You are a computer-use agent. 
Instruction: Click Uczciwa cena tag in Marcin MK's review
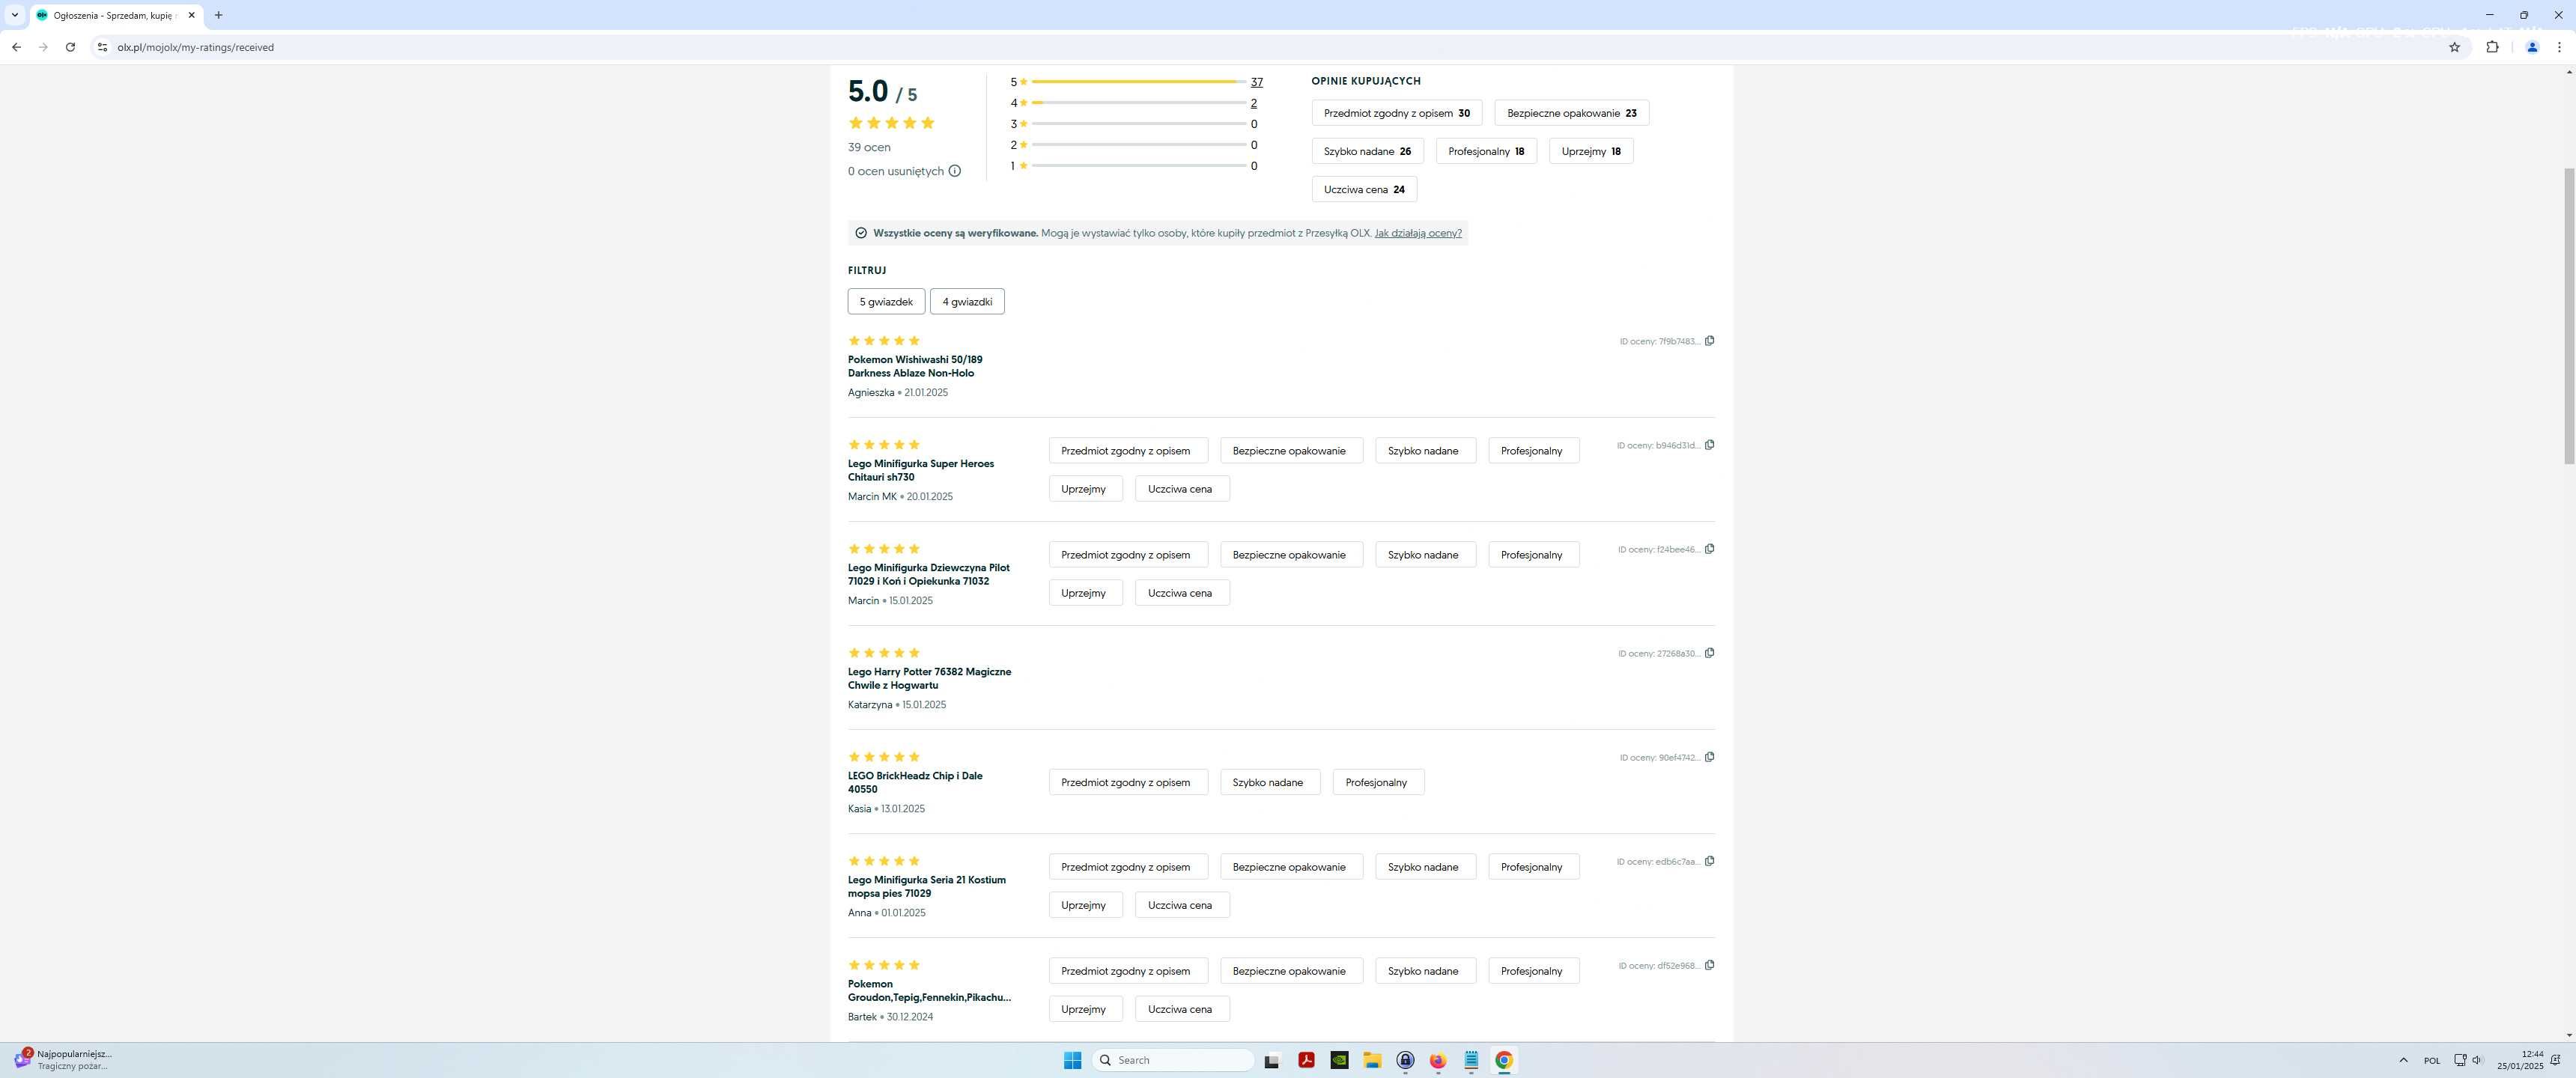1181,489
